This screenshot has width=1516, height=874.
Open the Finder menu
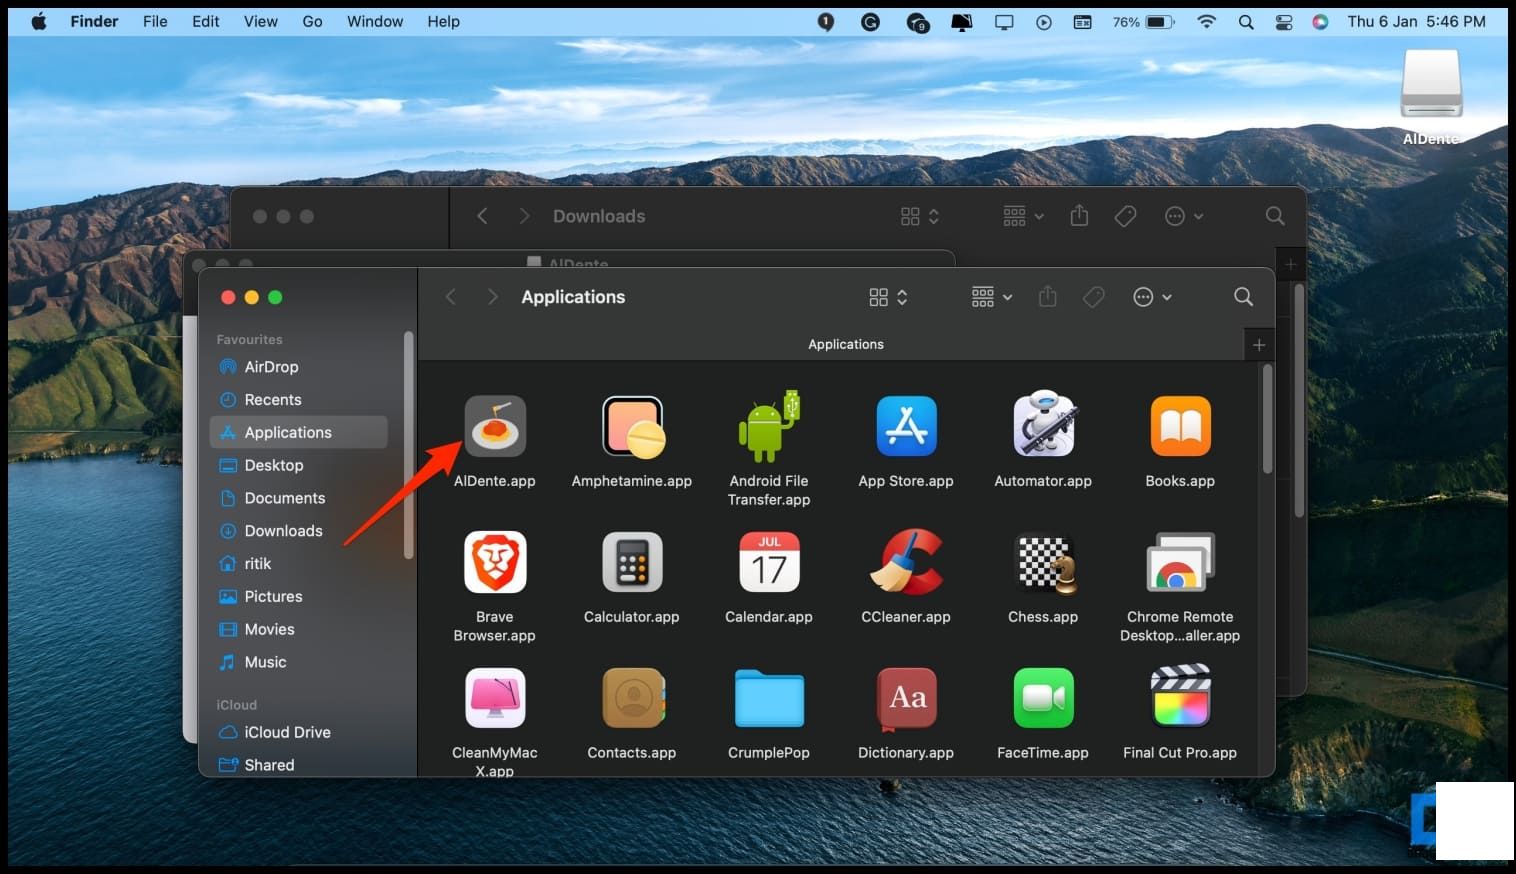pyautogui.click(x=94, y=21)
